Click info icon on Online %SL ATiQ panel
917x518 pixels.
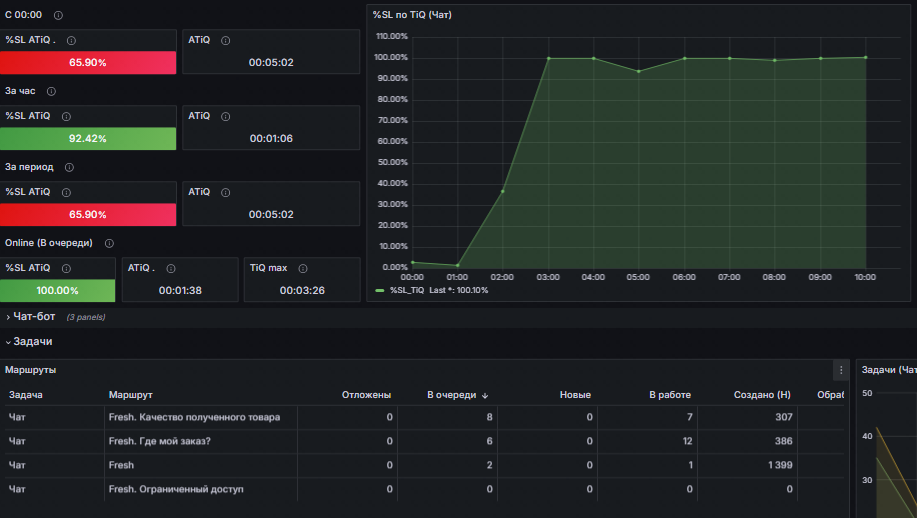click(66, 268)
